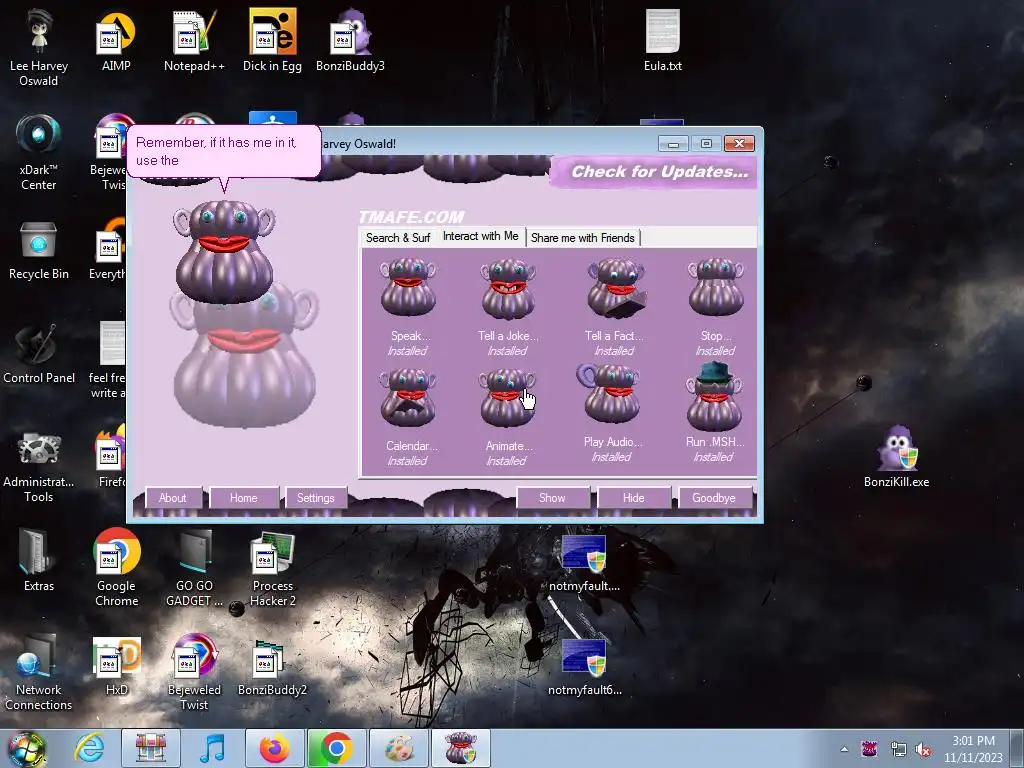Click the BonziKill.exe desktop icon
Image resolution: width=1024 pixels, height=768 pixels.
point(897,456)
